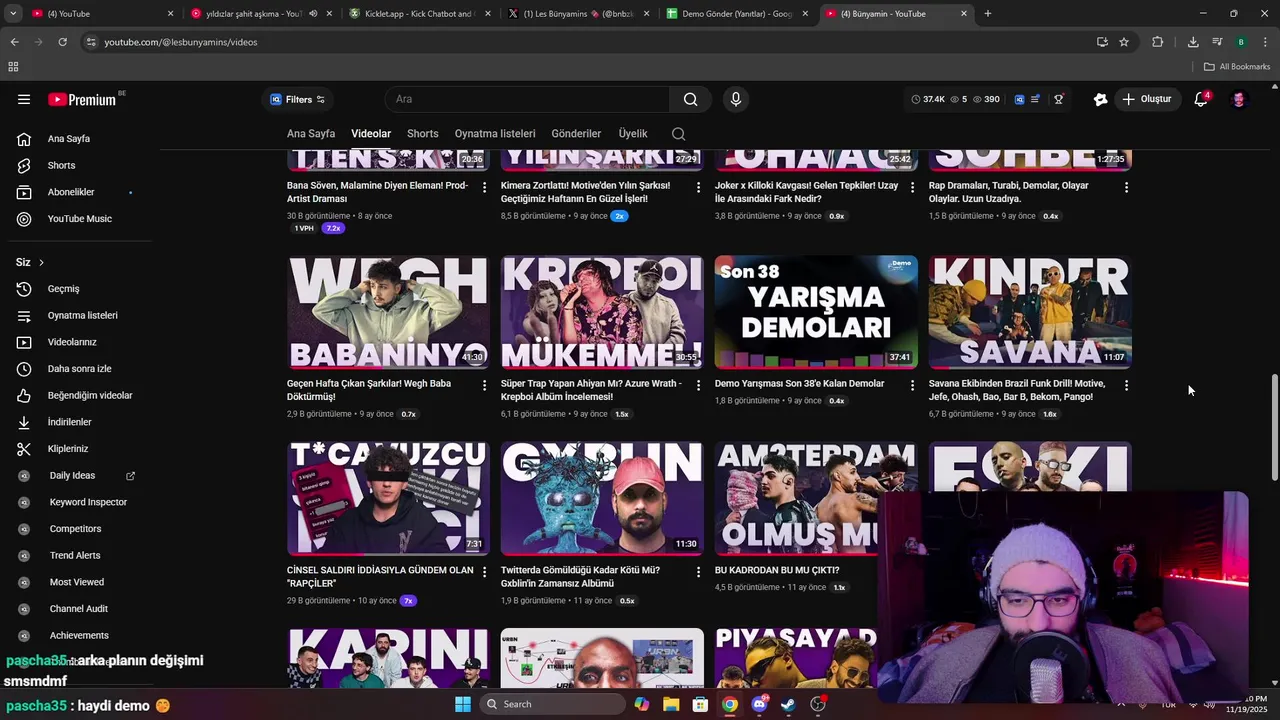
Task: Switch to 'Kicklet.app' browser tab
Action: coord(418,14)
